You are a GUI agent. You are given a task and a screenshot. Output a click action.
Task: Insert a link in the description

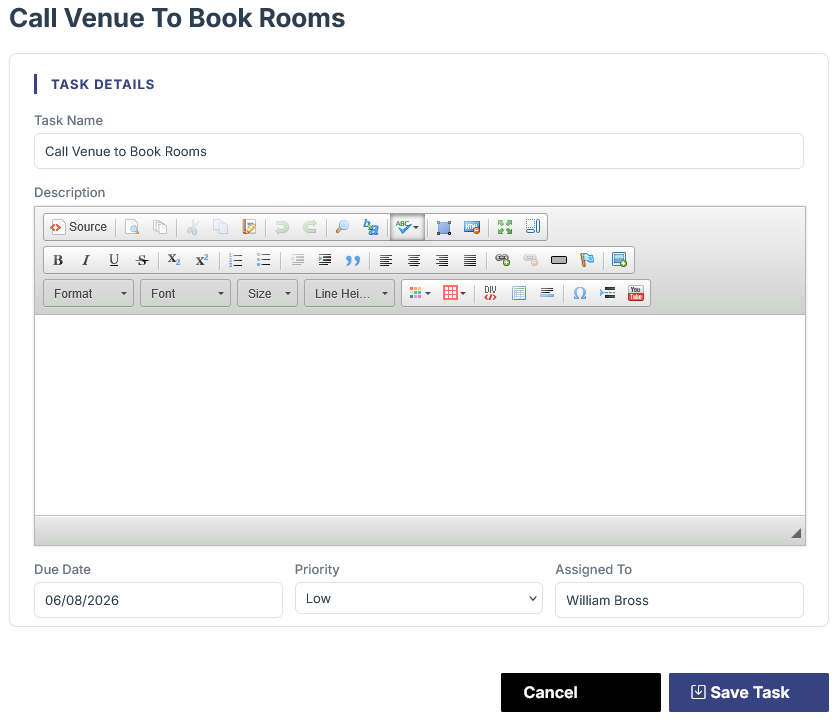pyautogui.click(x=502, y=260)
